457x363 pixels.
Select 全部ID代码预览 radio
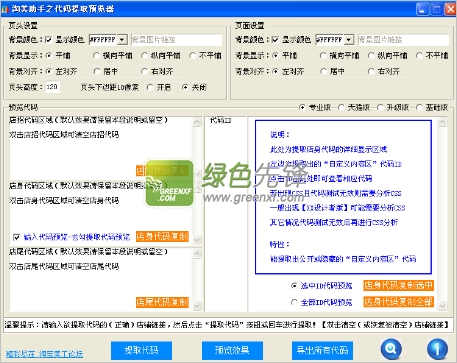tap(294, 302)
